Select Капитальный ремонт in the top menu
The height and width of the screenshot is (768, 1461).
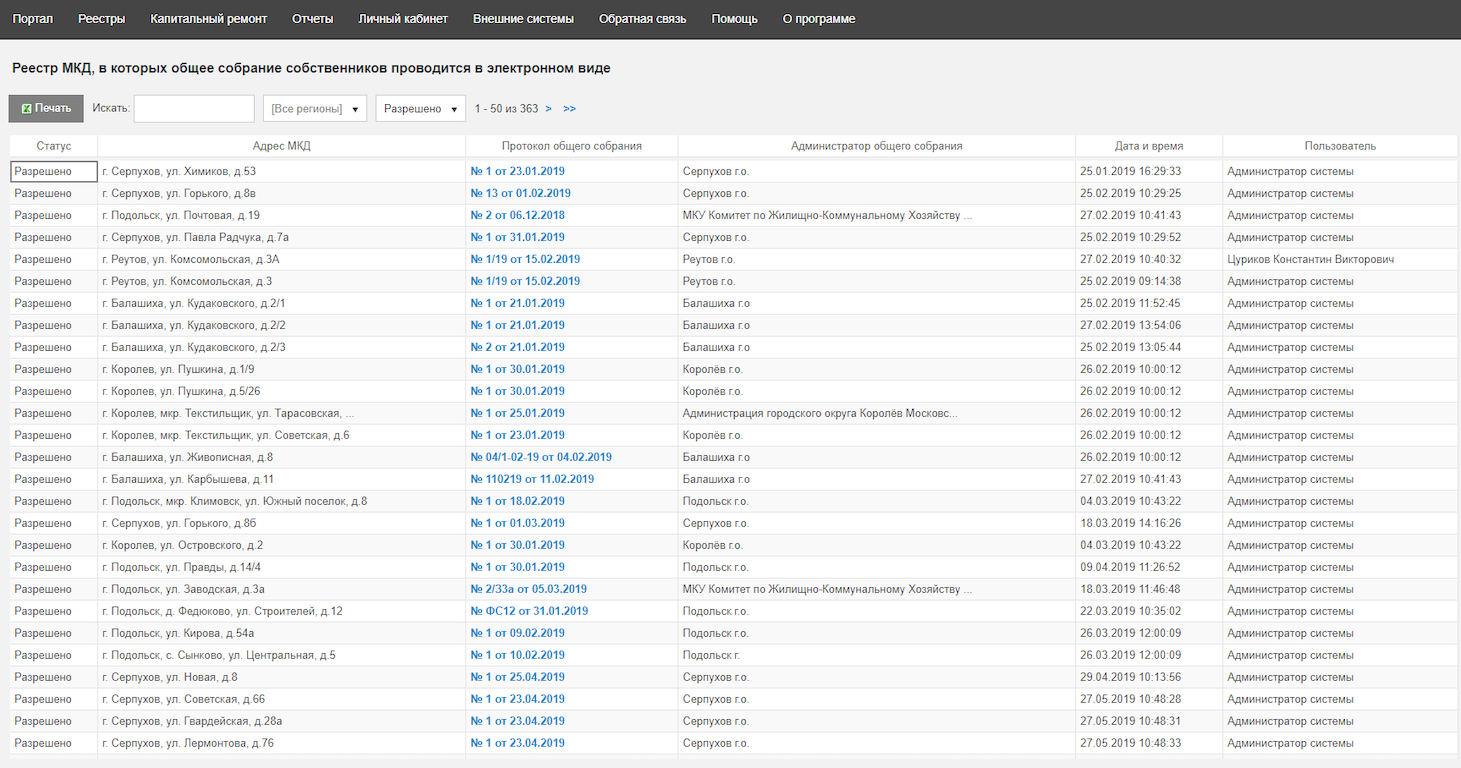pos(208,19)
